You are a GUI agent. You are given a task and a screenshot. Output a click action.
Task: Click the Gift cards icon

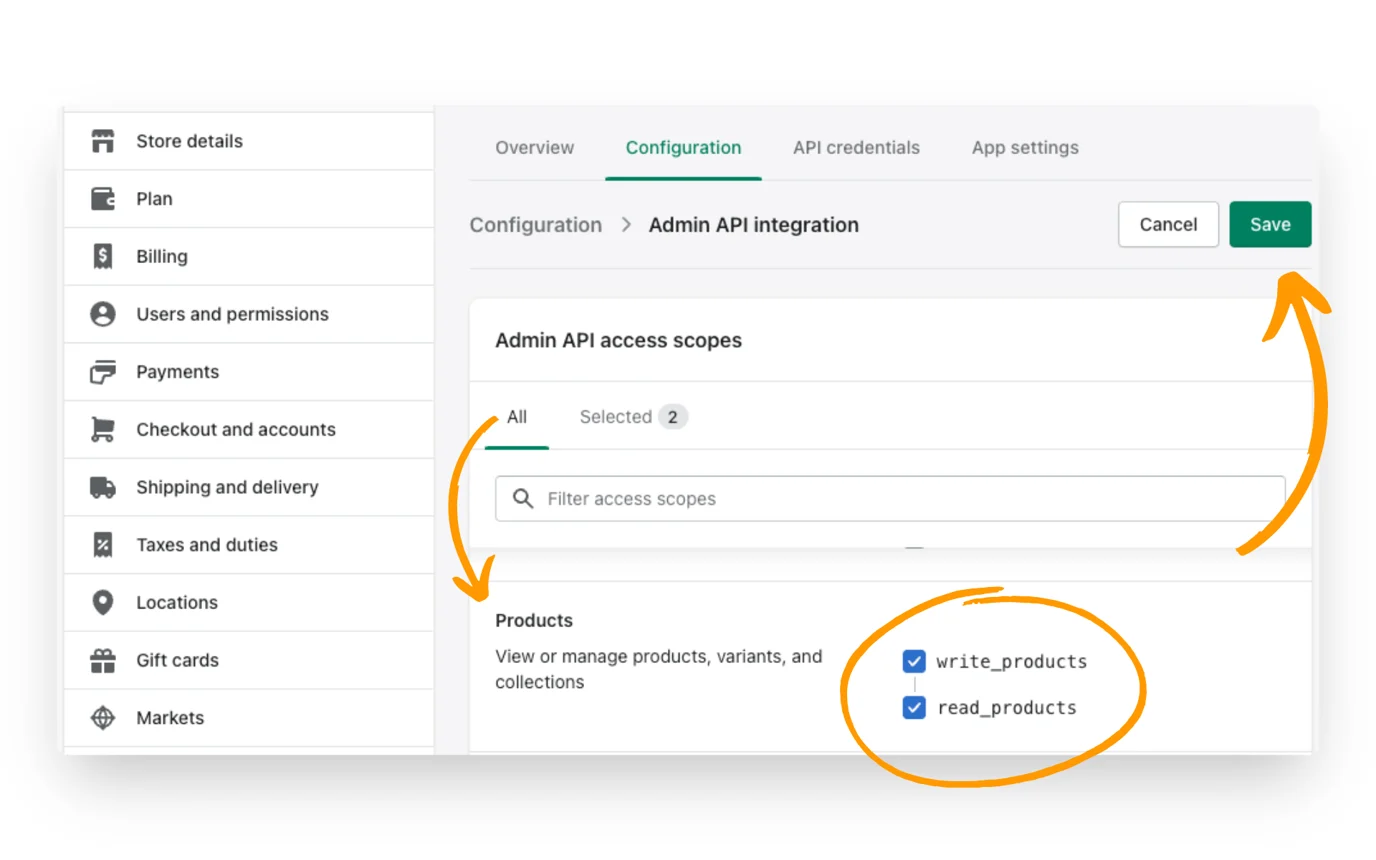[103, 660]
